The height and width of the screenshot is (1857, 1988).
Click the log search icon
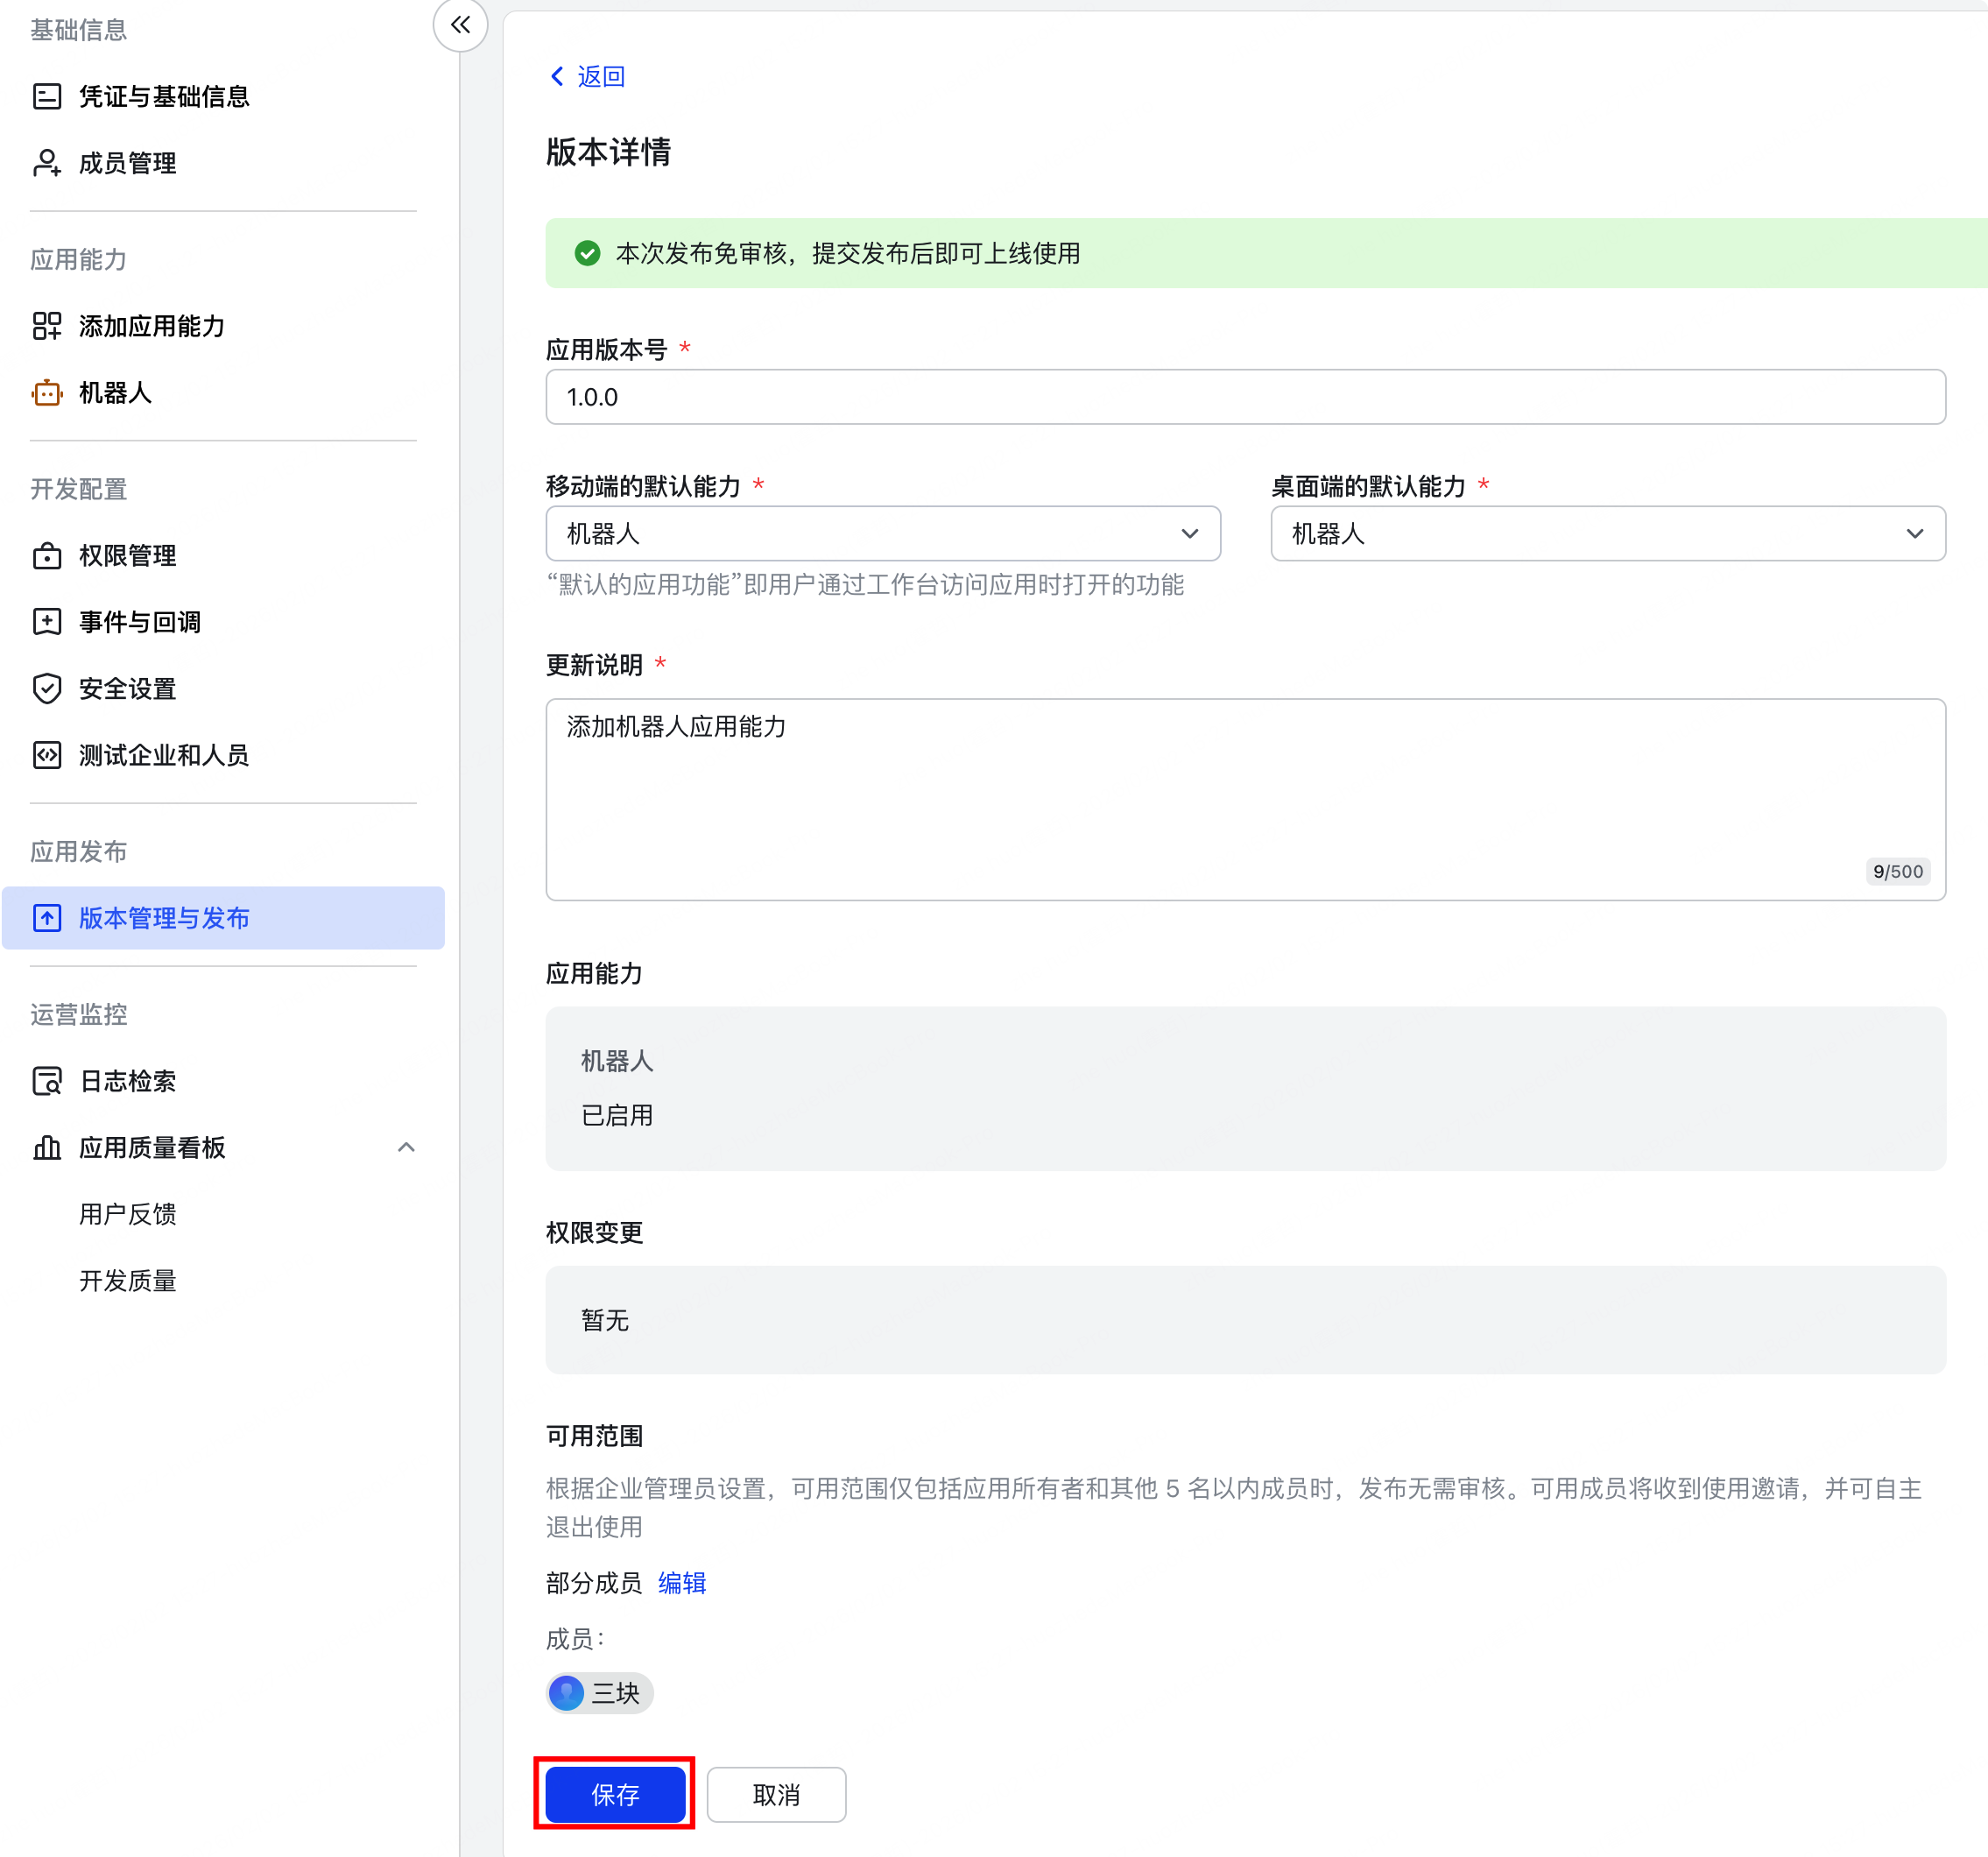[x=47, y=1081]
